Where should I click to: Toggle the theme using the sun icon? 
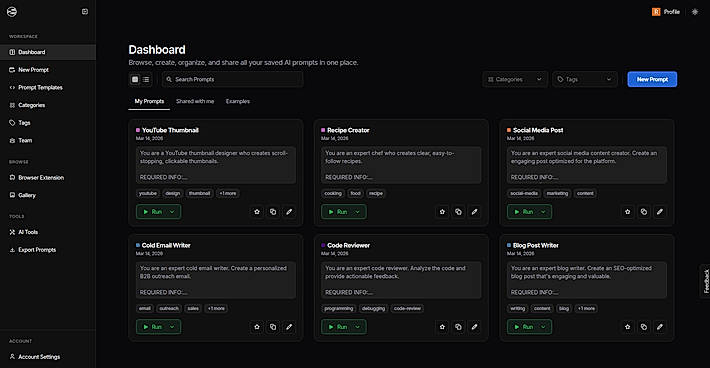tap(695, 12)
